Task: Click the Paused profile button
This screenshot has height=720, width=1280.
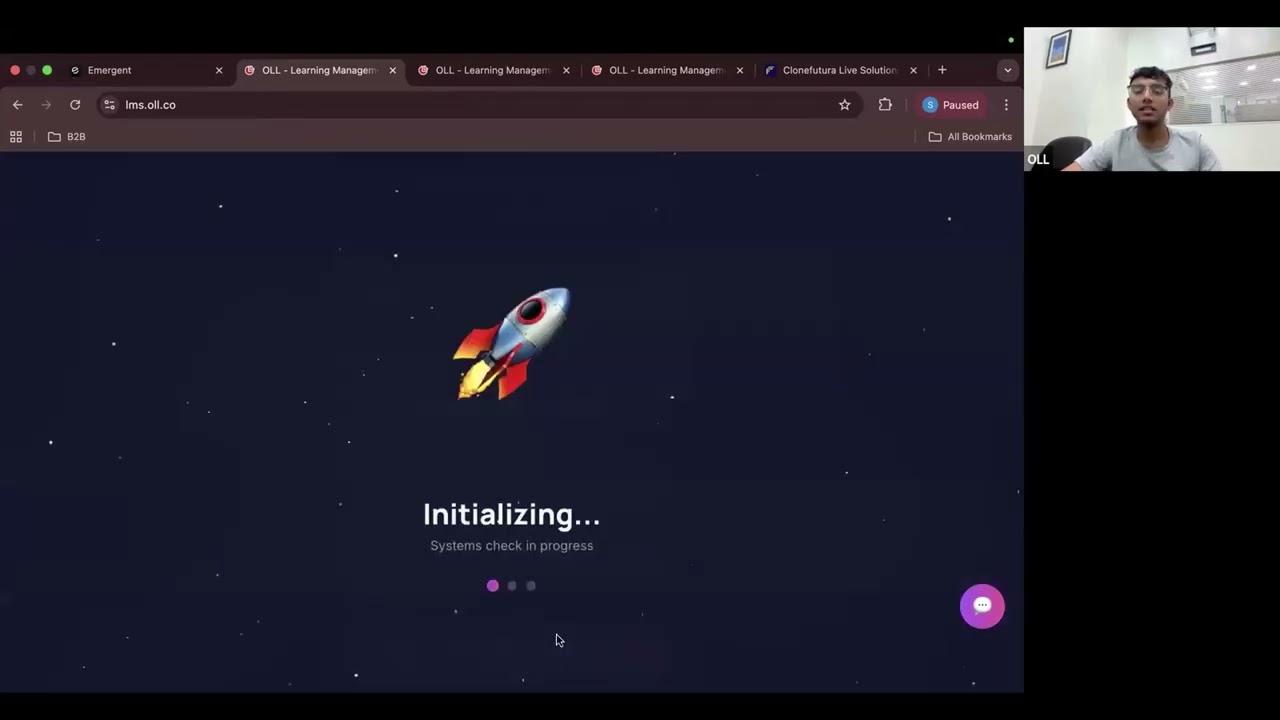Action: click(x=951, y=105)
